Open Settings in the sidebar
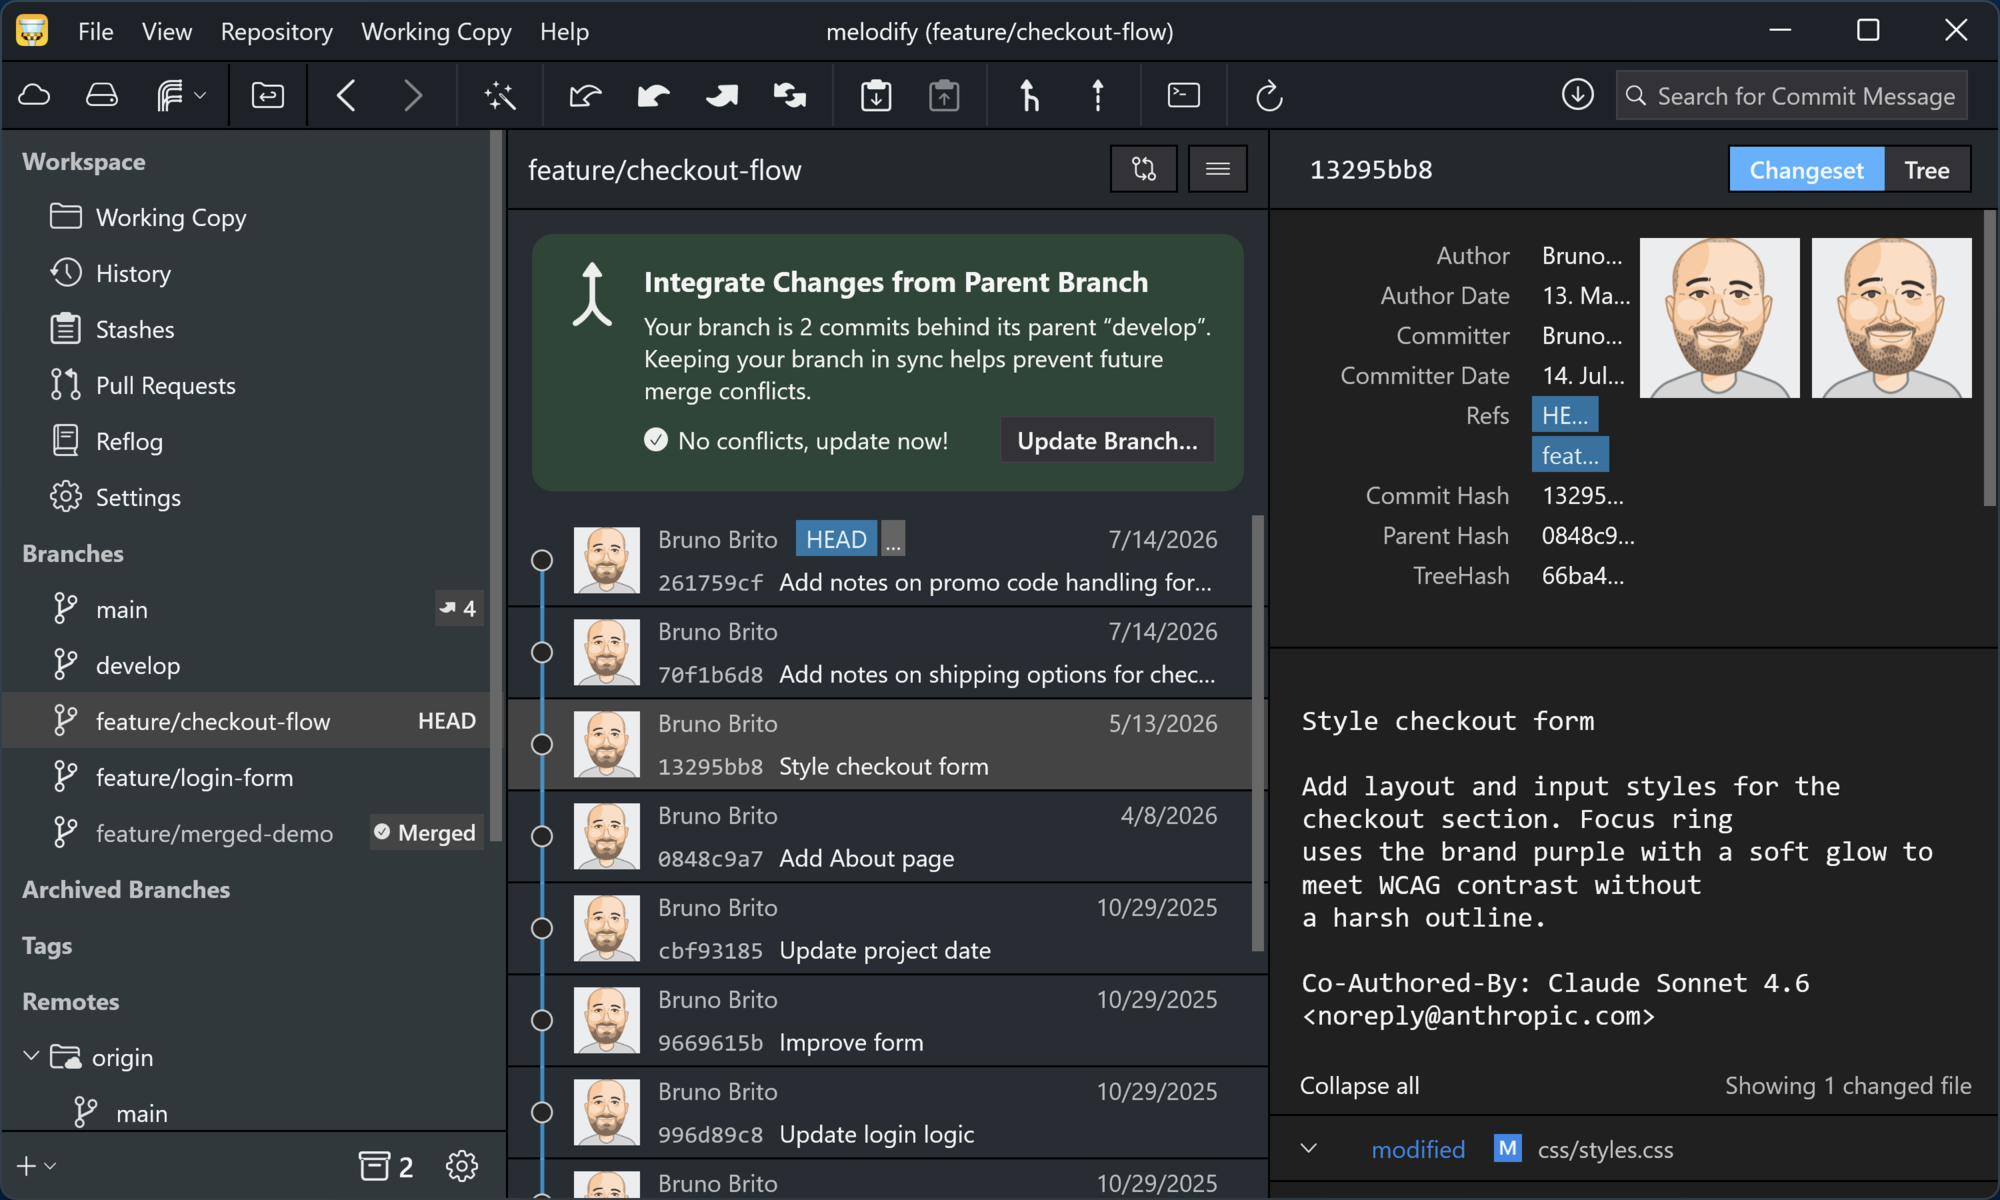Image resolution: width=2000 pixels, height=1200 pixels. coord(248,497)
